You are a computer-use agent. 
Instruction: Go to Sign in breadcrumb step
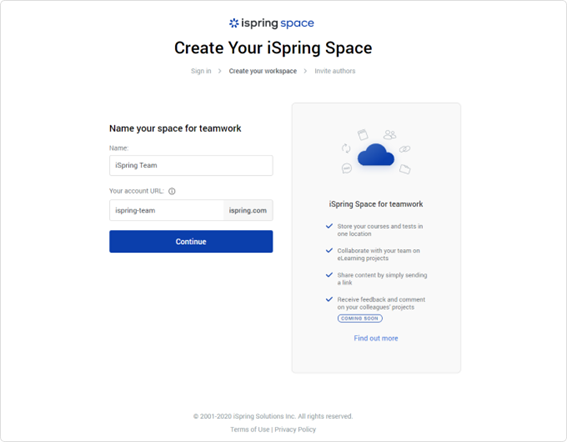pos(201,71)
